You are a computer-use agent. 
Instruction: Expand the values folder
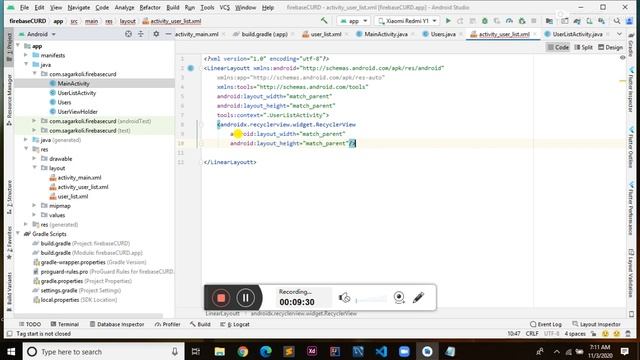[x=34, y=215]
